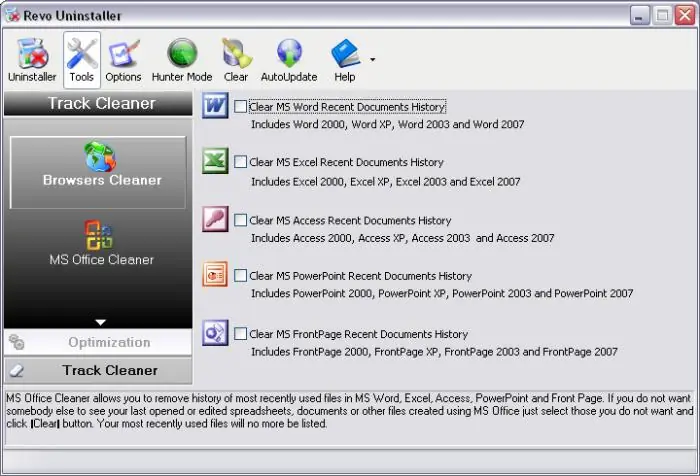
Task: Open the Options toolbar icon
Action: click(x=123, y=60)
